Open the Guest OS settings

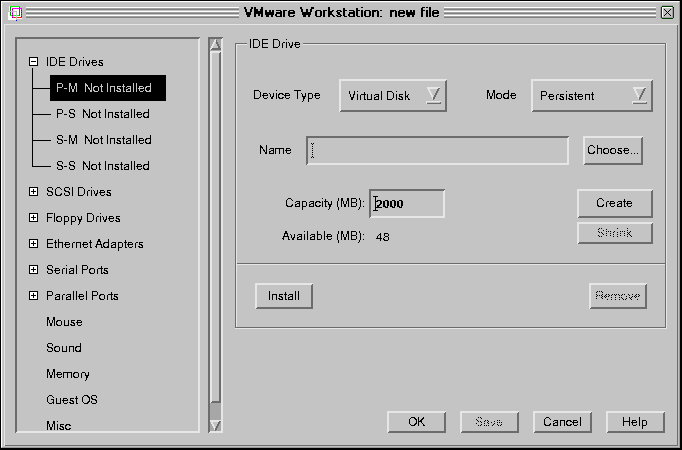(72, 400)
